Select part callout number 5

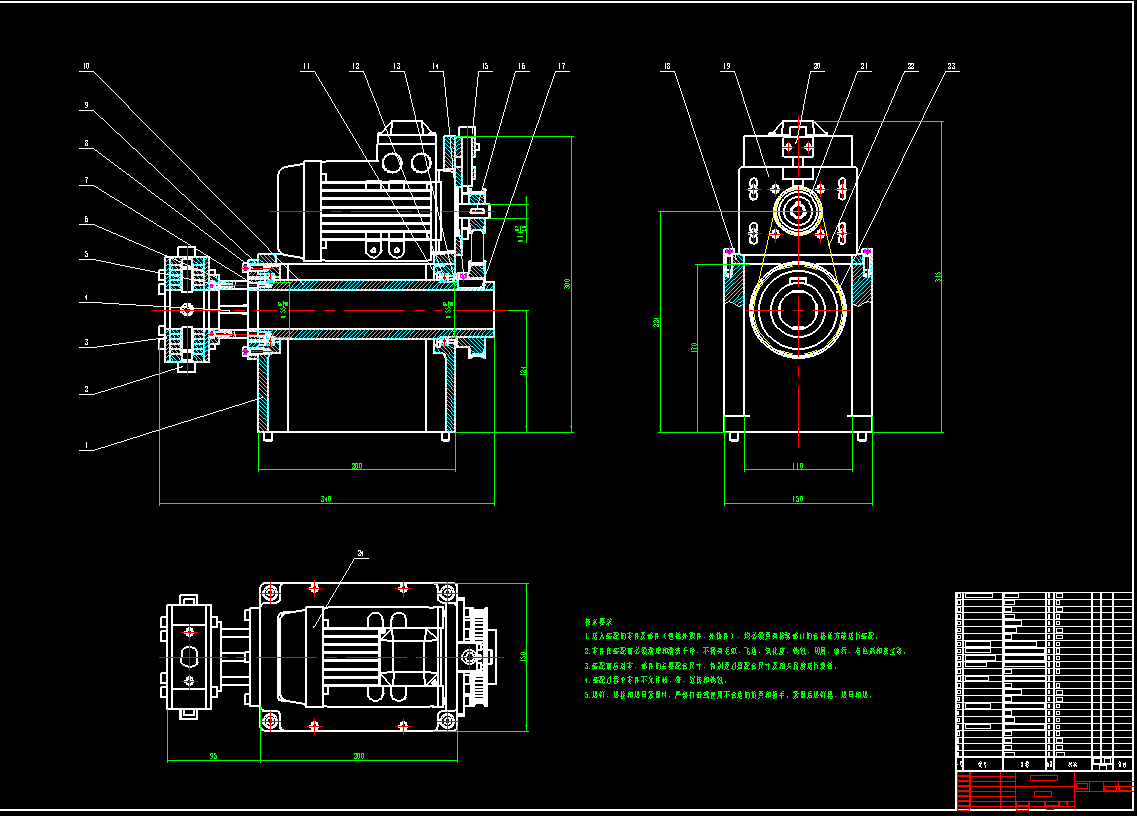pos(86,255)
